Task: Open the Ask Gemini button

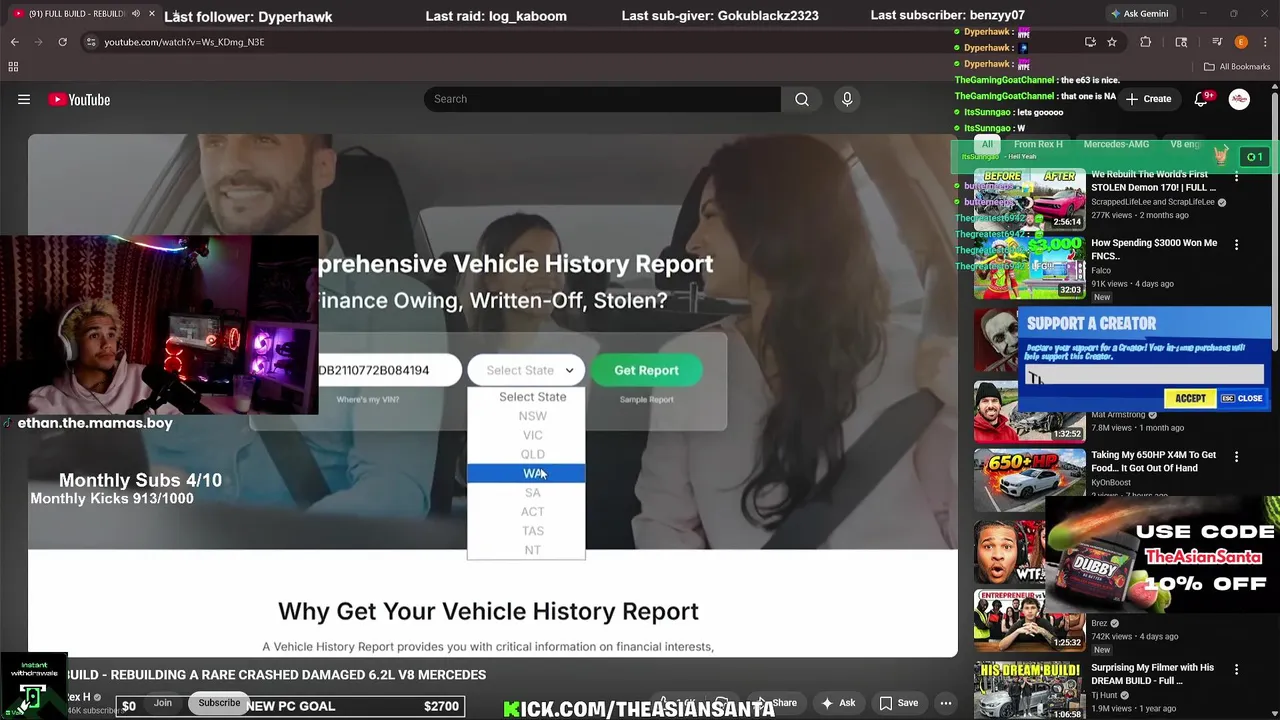Action: [1139, 14]
